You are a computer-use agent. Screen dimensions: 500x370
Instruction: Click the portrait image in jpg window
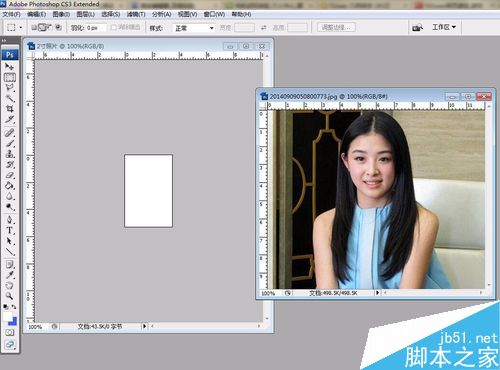click(x=379, y=200)
